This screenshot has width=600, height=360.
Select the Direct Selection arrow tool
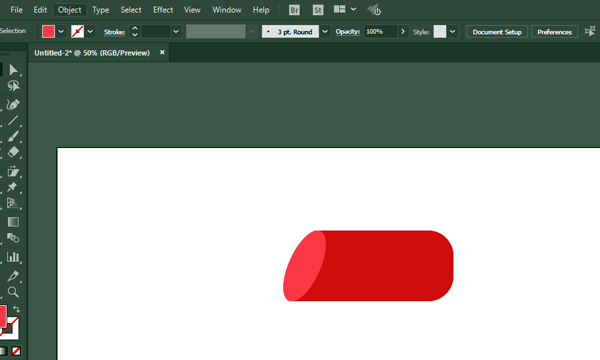coord(13,70)
